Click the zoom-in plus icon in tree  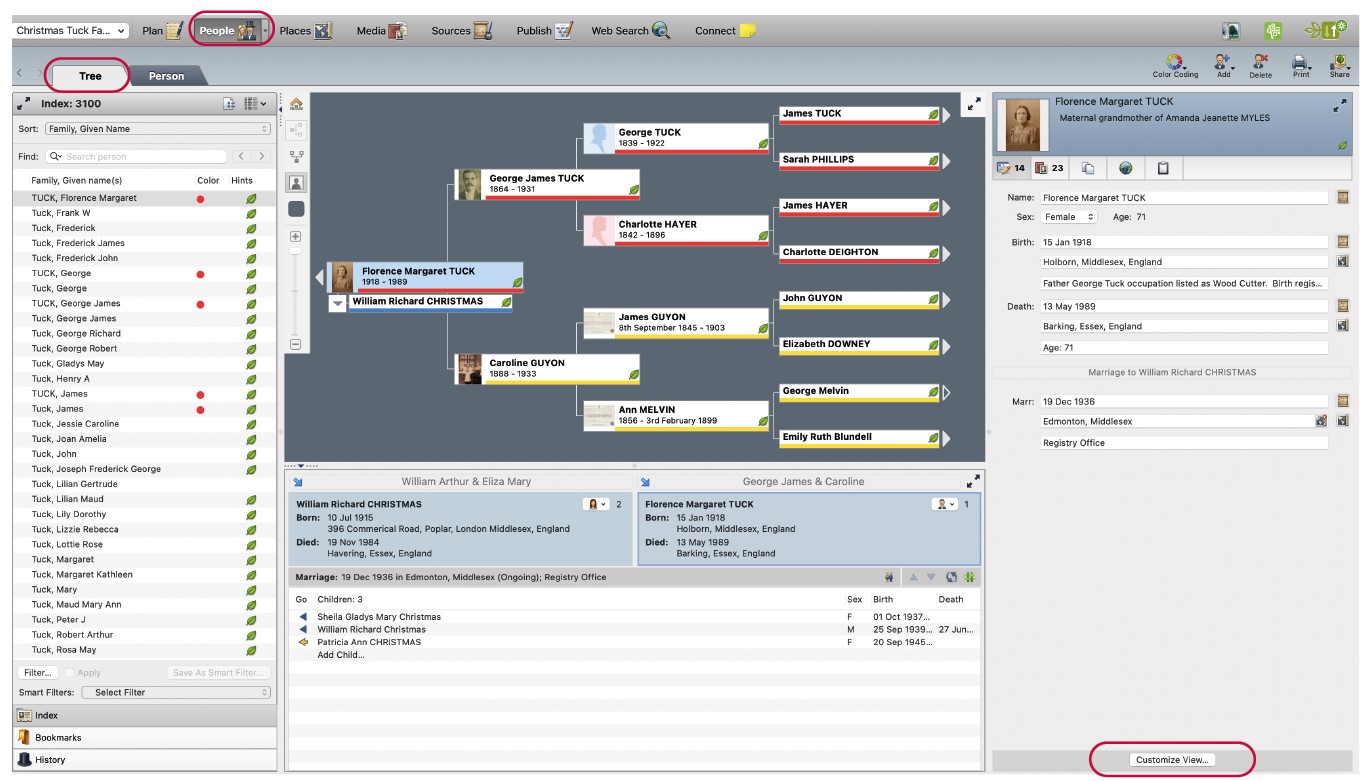pos(296,237)
